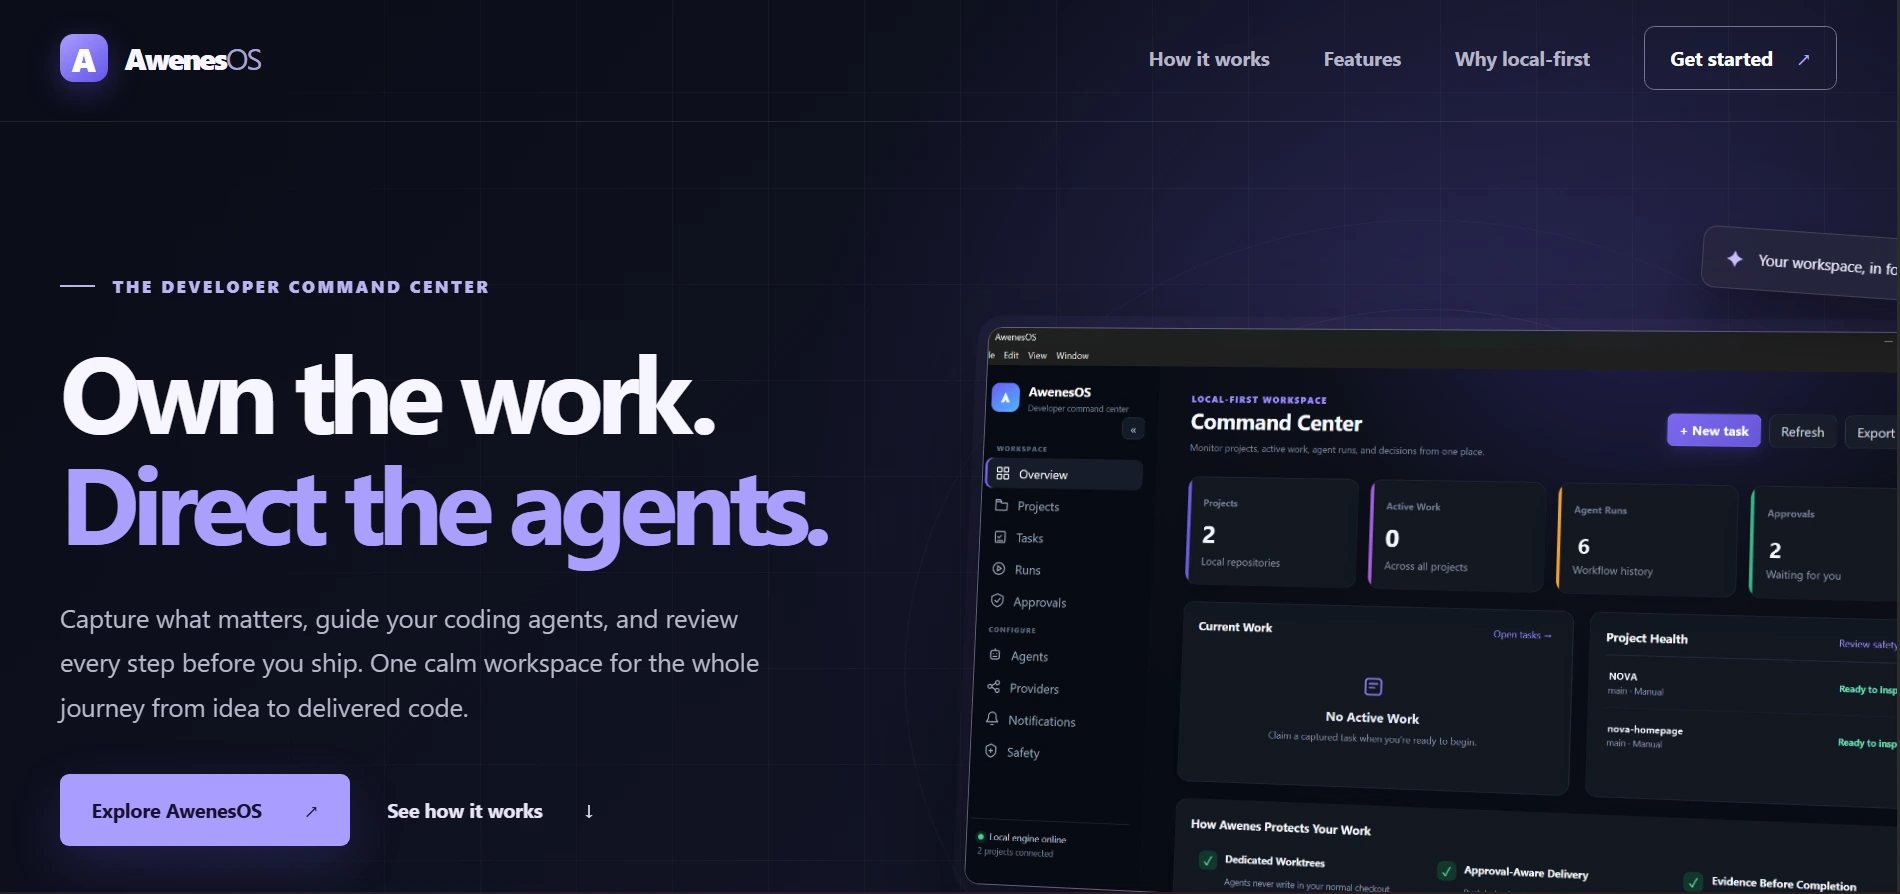
Task: Click the Approval-Aware Delivery checkmark
Action: (x=1446, y=871)
